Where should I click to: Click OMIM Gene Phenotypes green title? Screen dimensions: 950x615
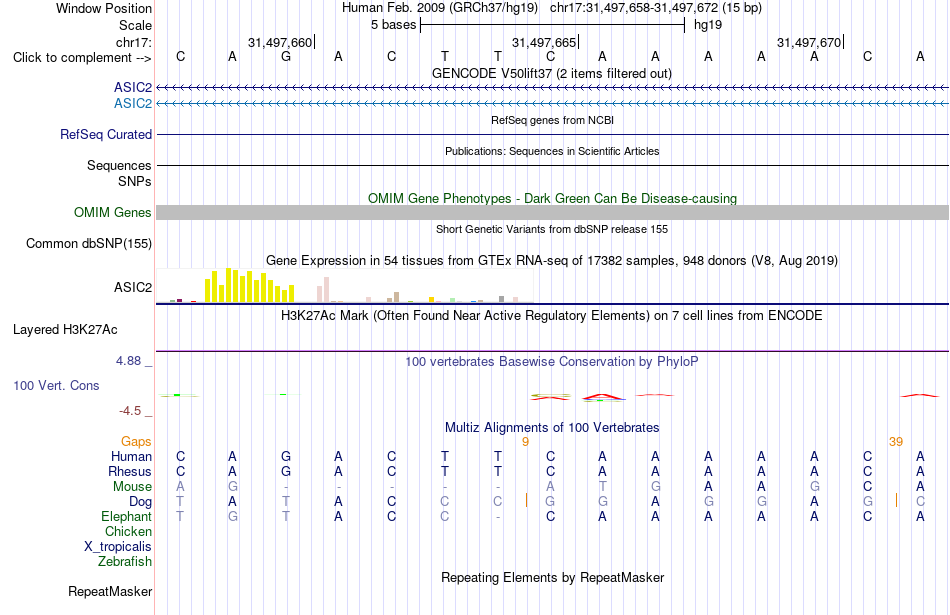(552, 198)
